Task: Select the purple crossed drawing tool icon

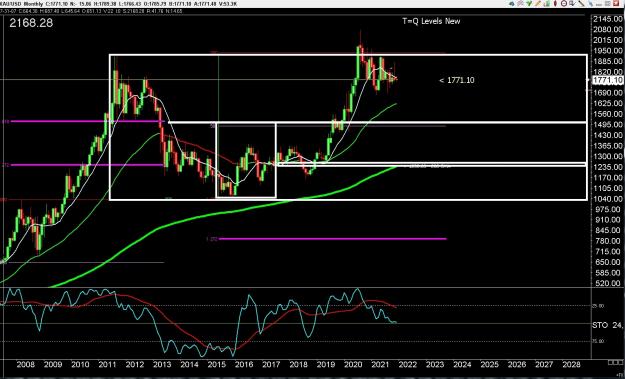Action: (x=520, y=4)
